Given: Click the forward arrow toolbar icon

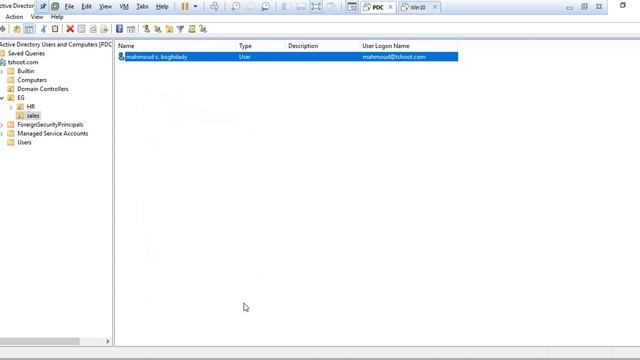Looking at the screenshot, I should point(2,29).
